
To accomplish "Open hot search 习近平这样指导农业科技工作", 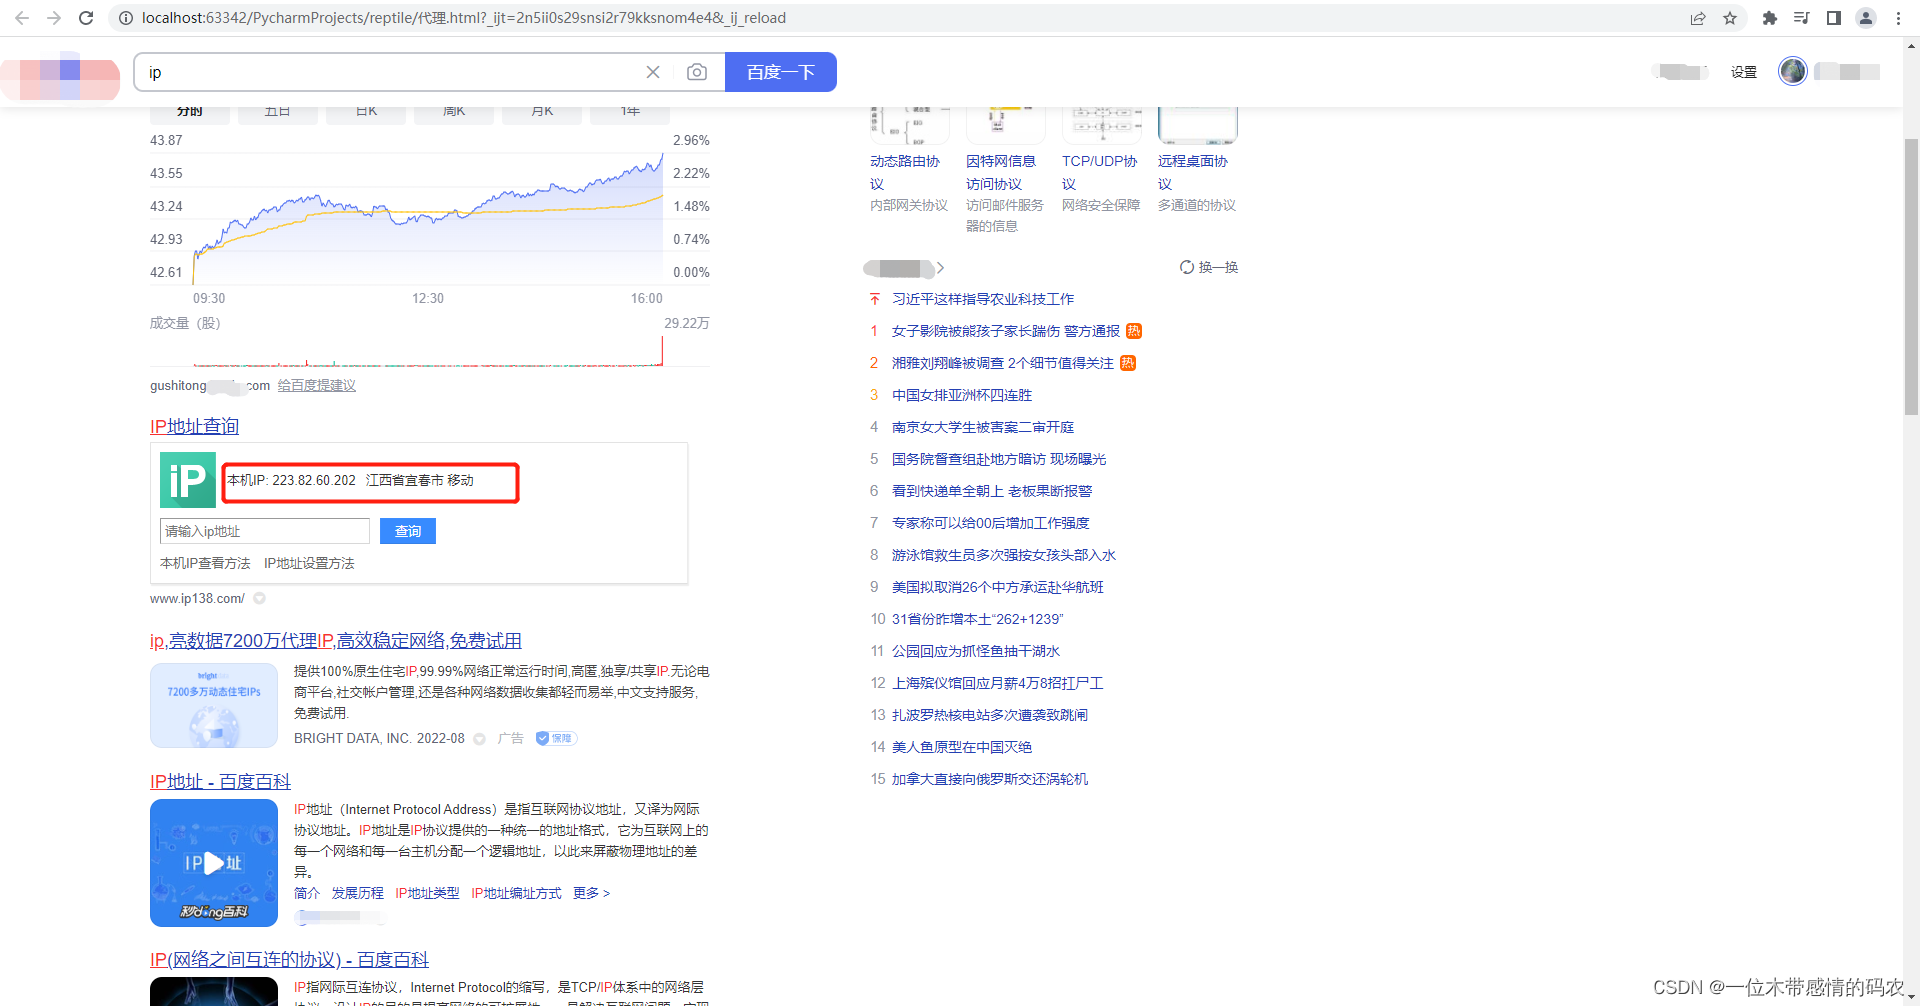I will (x=983, y=299).
